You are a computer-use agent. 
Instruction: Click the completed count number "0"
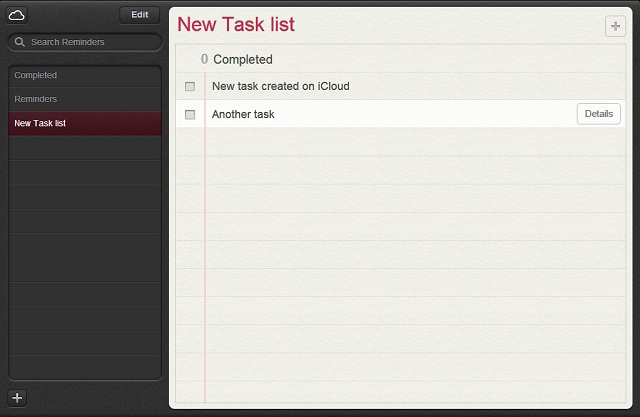[204, 60]
